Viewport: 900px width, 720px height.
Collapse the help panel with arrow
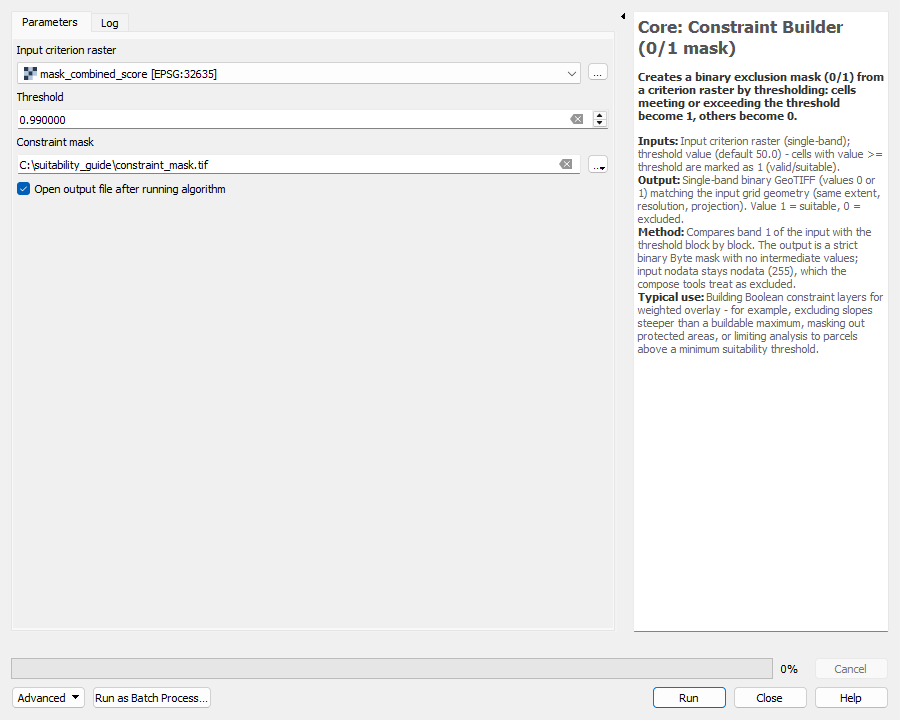623,16
